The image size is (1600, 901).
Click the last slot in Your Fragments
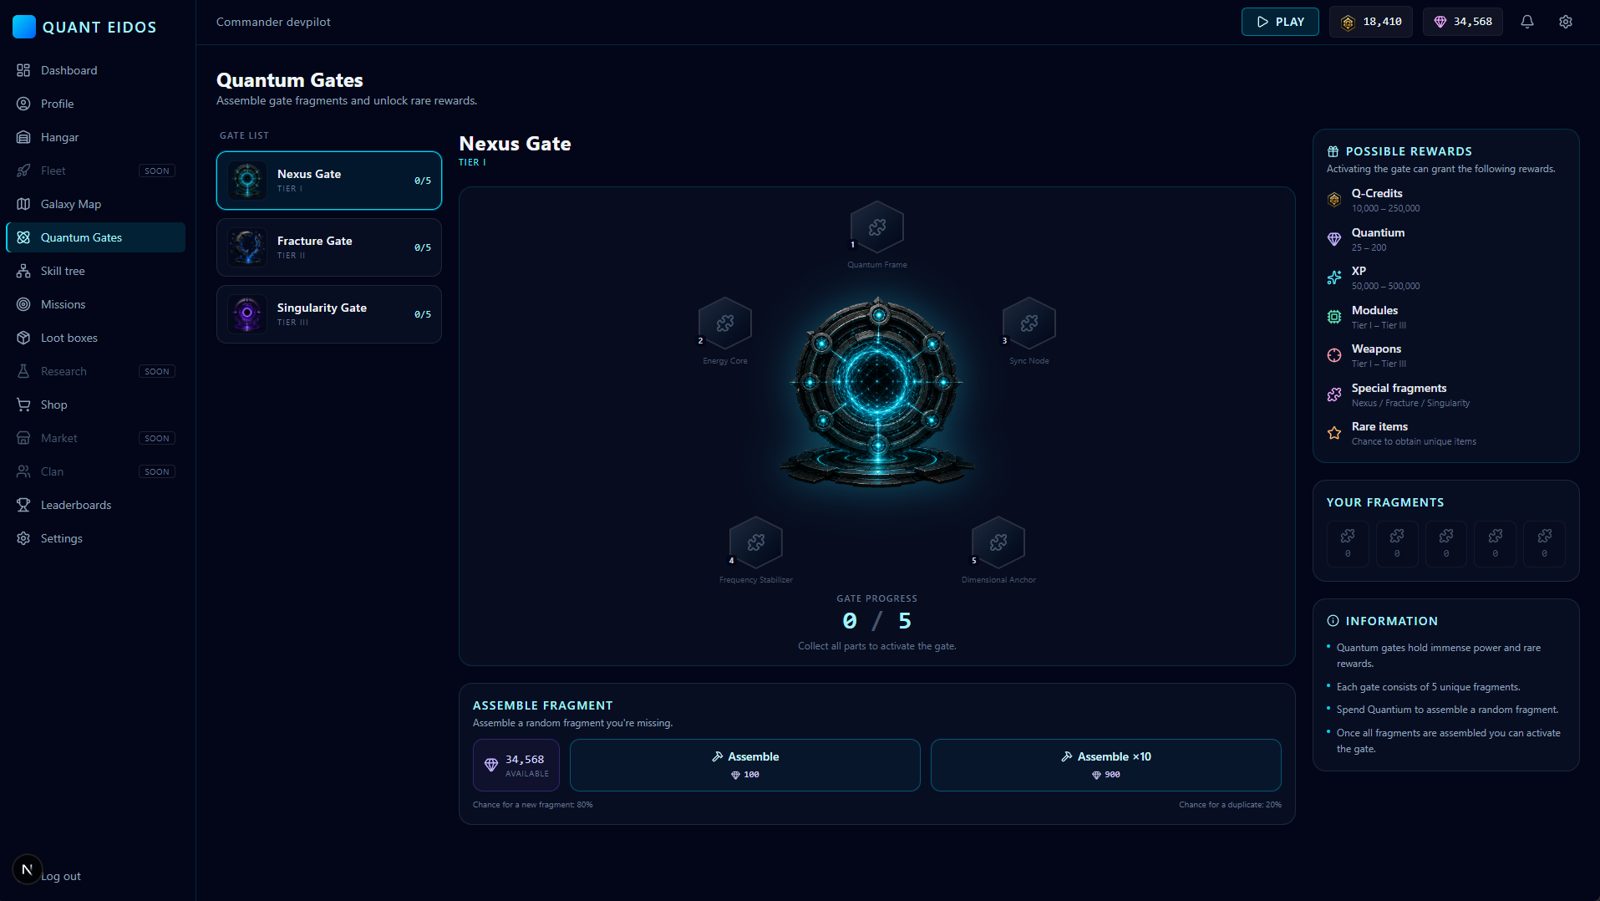[x=1544, y=543]
